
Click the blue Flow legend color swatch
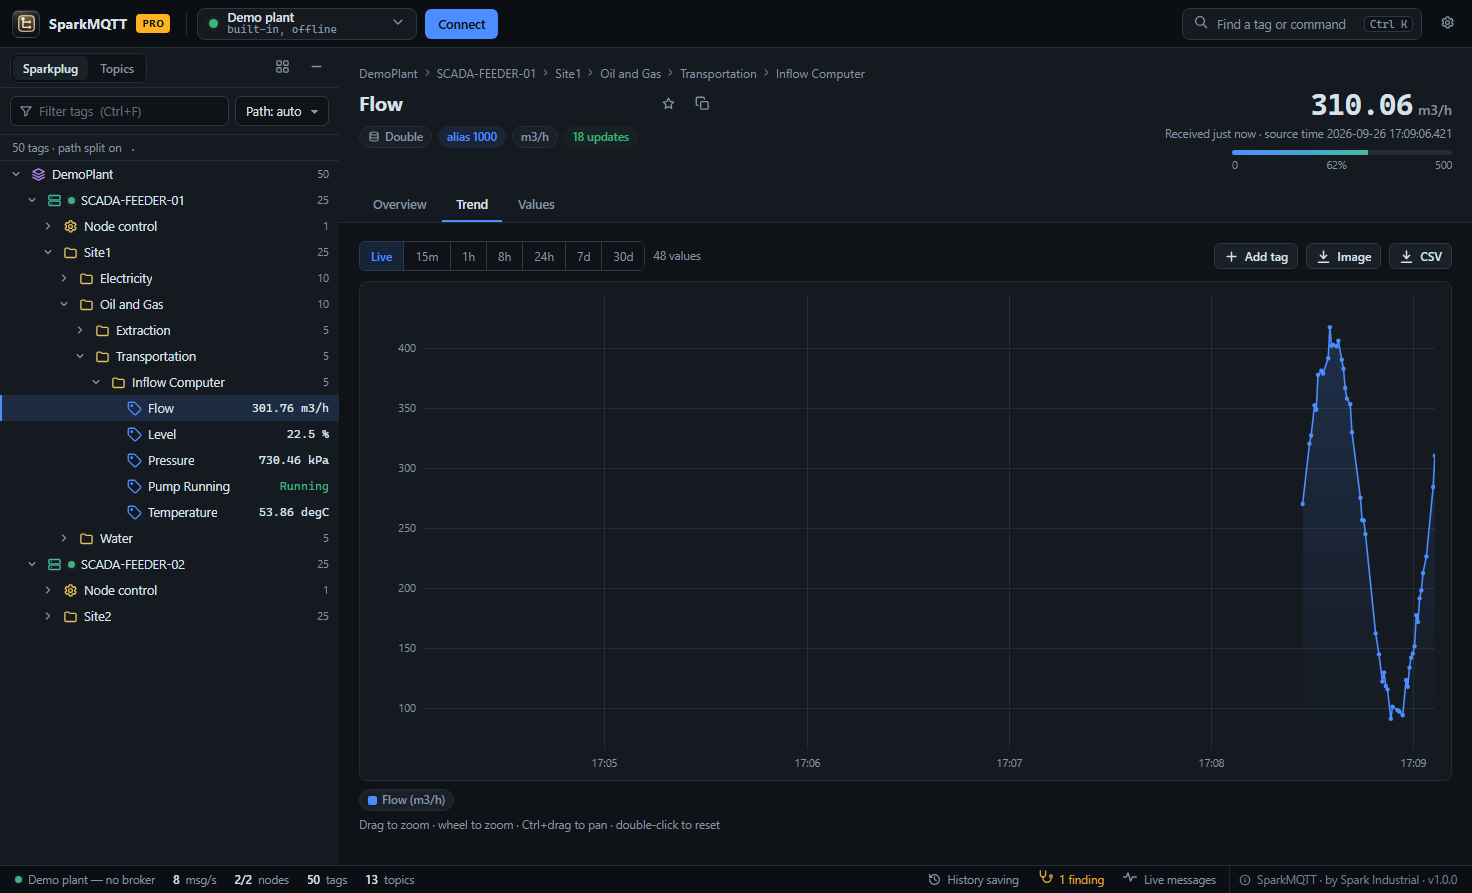372,800
